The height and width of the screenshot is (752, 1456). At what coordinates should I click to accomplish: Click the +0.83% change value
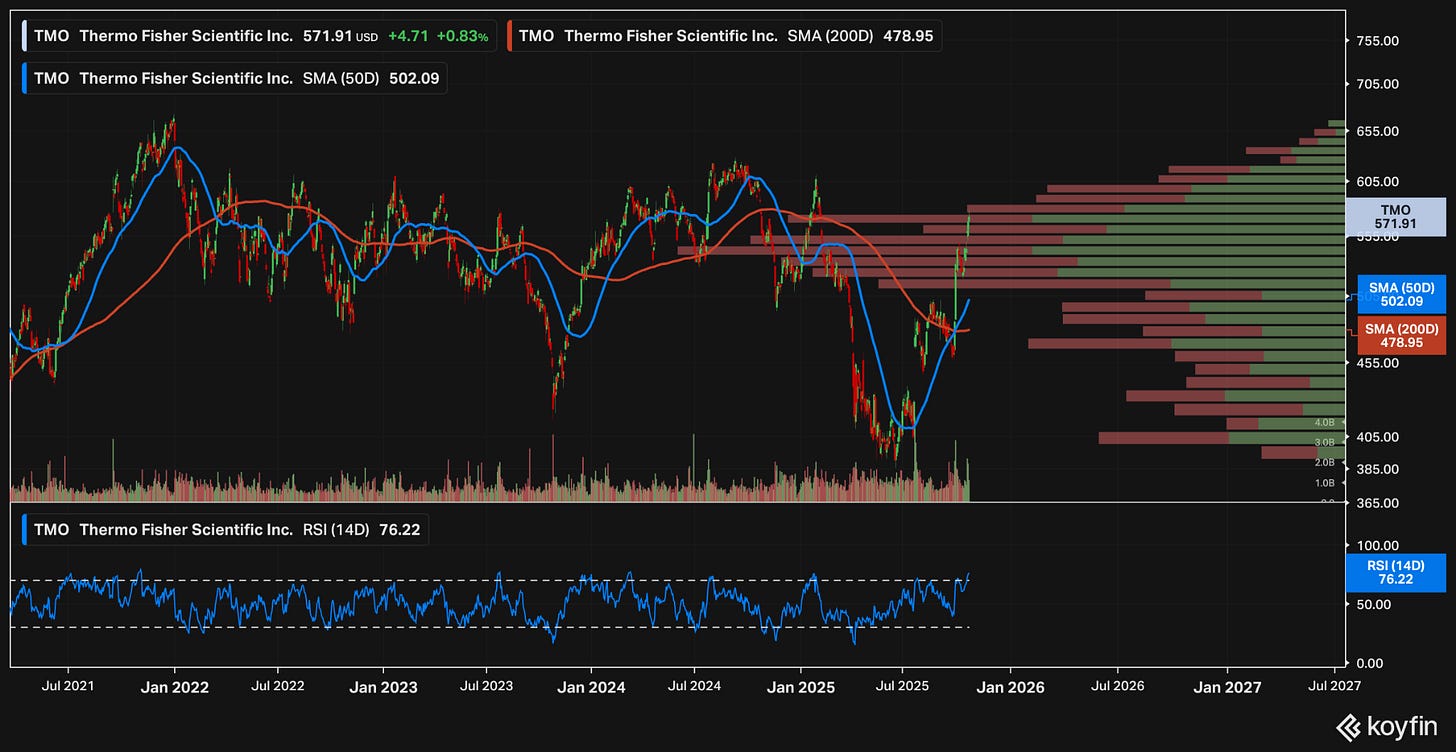pyautogui.click(x=462, y=36)
